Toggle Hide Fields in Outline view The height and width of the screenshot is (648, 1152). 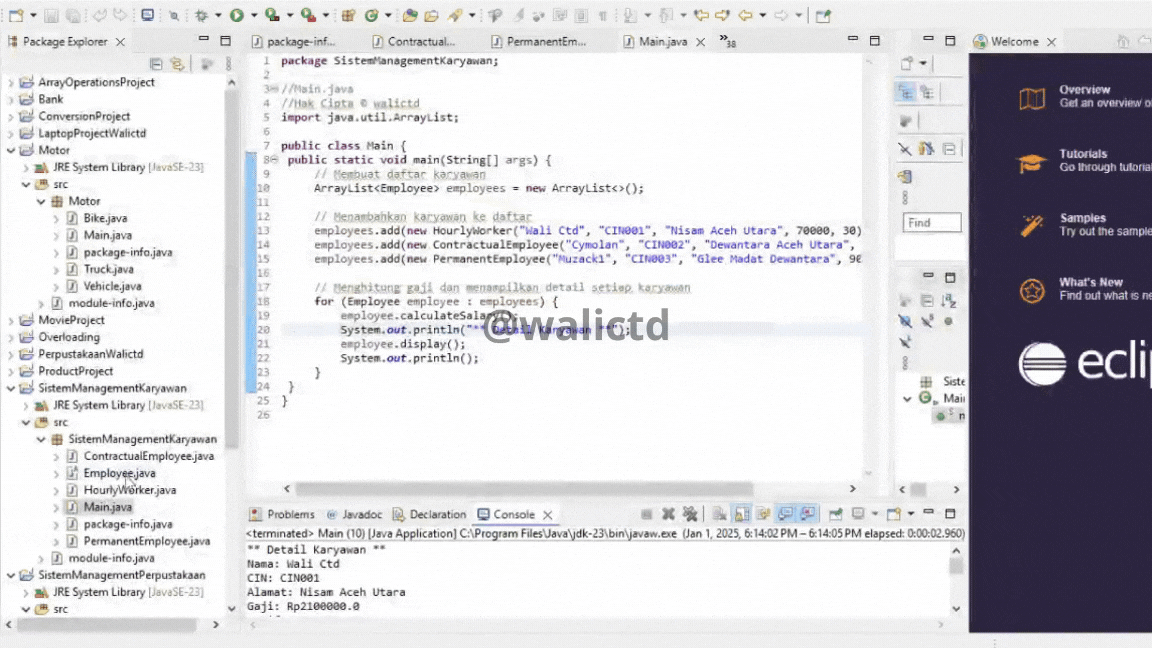click(905, 321)
